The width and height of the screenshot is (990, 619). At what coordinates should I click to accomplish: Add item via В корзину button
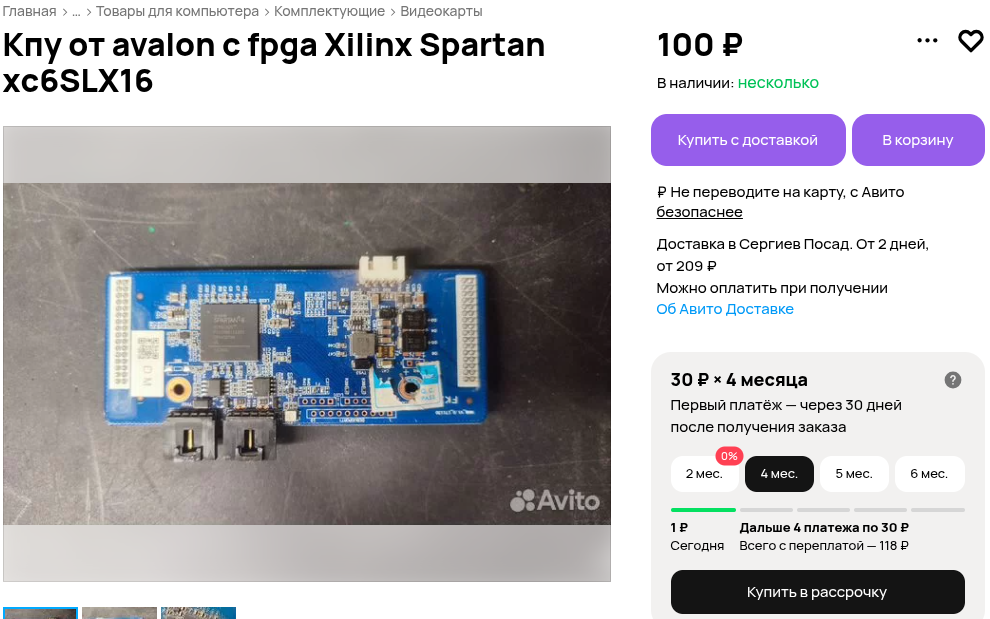(x=918, y=140)
